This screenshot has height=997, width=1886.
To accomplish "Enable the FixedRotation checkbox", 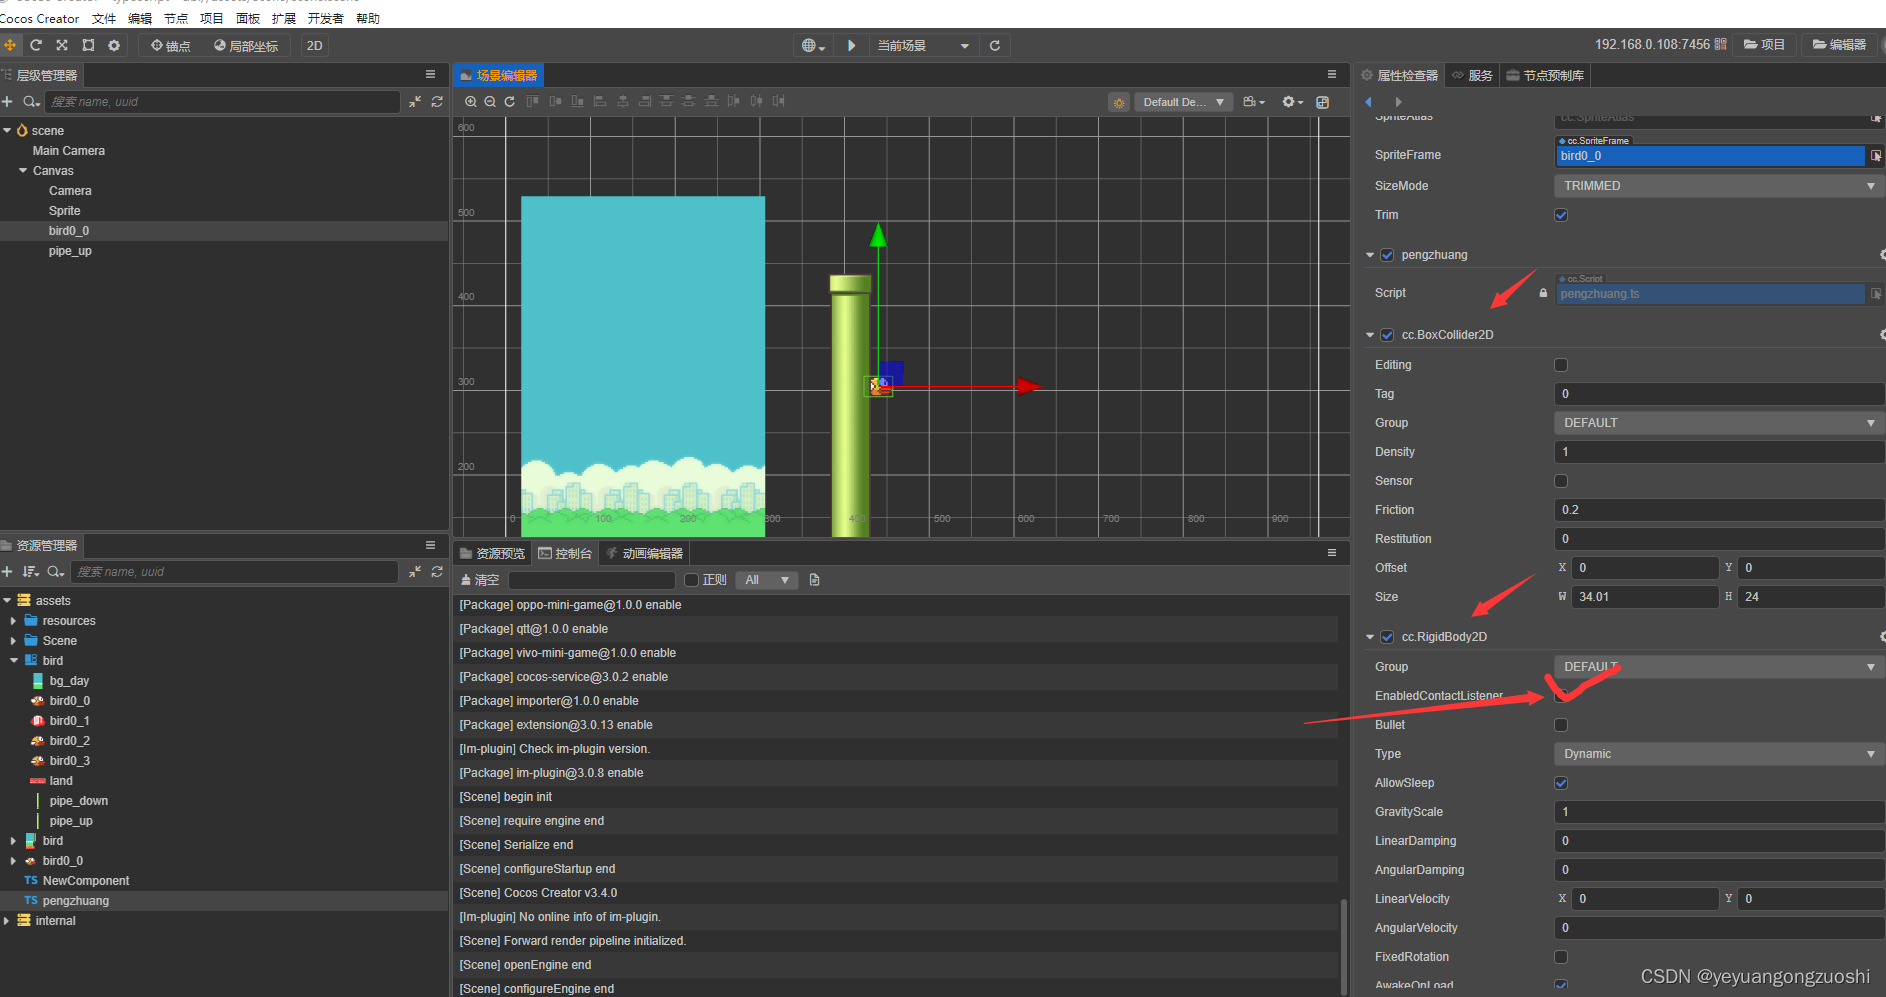I will coord(1561,957).
